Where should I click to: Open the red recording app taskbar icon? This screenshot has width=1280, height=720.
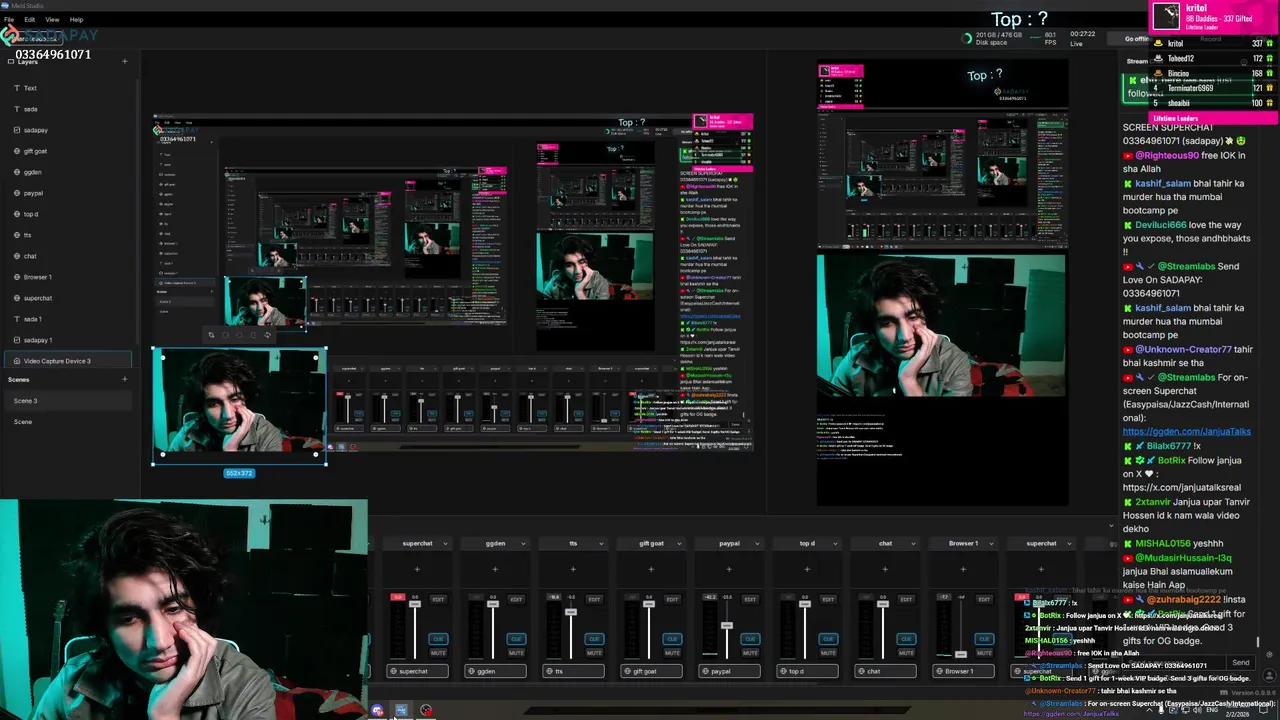tap(426, 711)
